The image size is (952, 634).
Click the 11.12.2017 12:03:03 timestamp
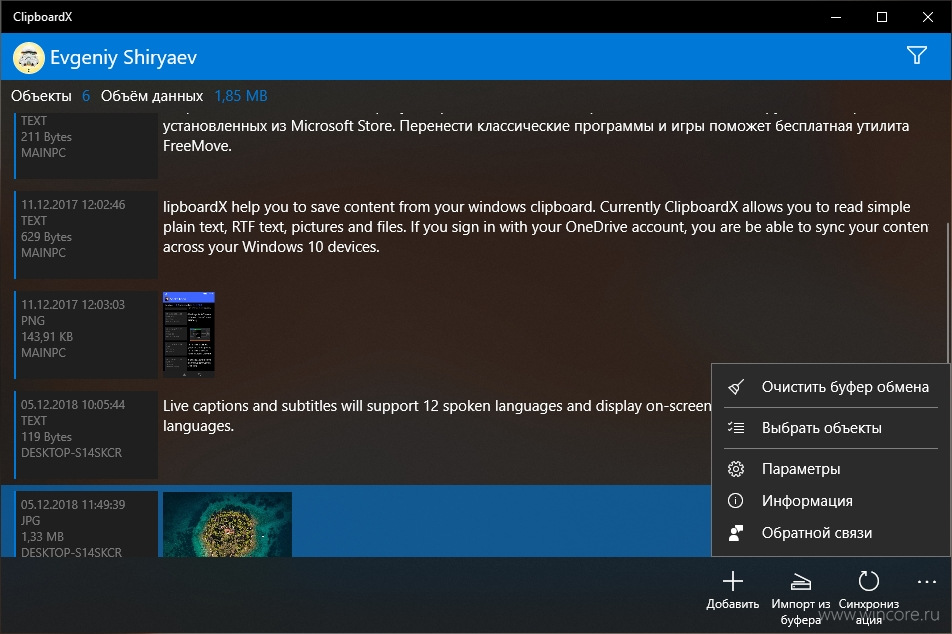pos(73,305)
